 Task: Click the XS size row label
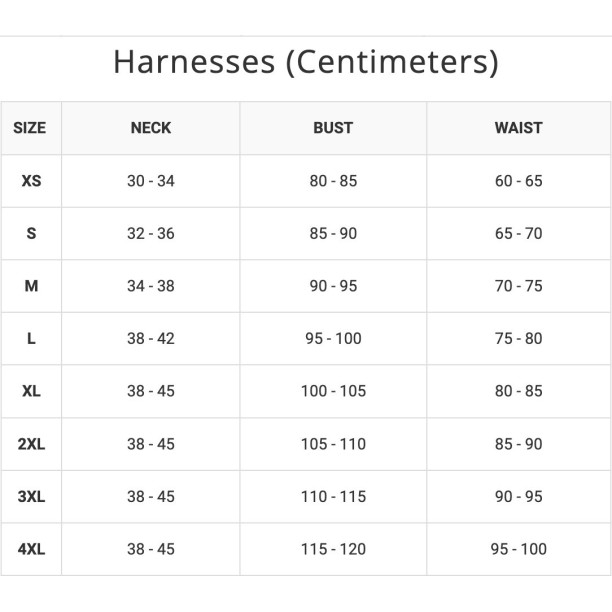(31, 181)
